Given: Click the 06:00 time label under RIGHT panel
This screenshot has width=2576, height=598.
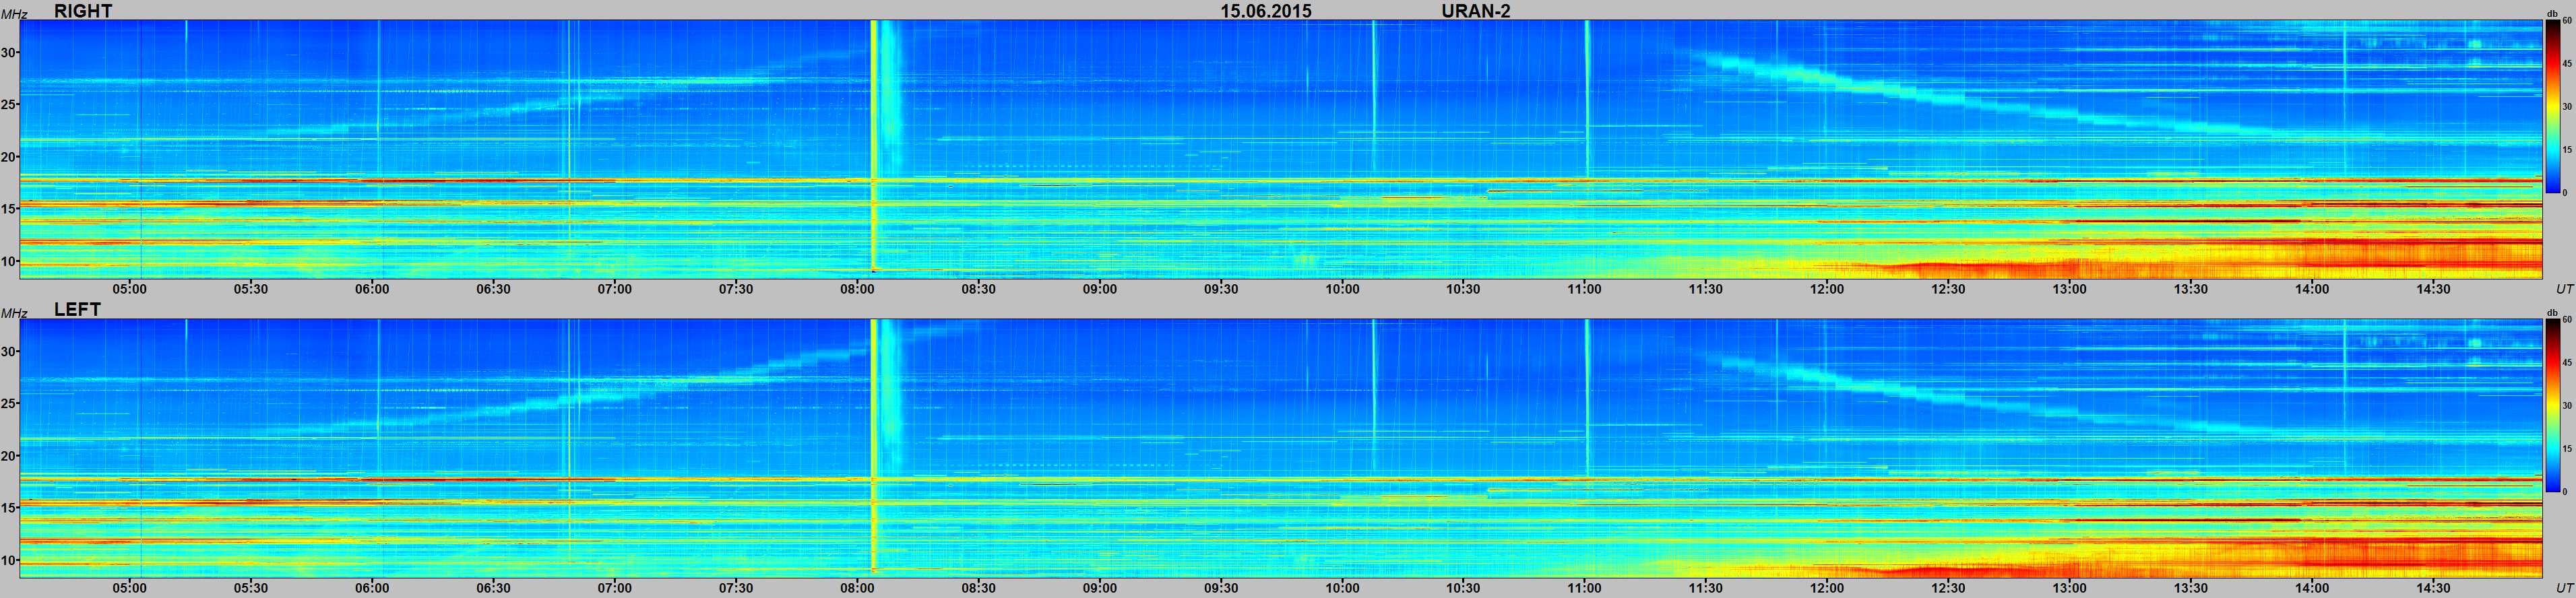Looking at the screenshot, I should (372, 289).
